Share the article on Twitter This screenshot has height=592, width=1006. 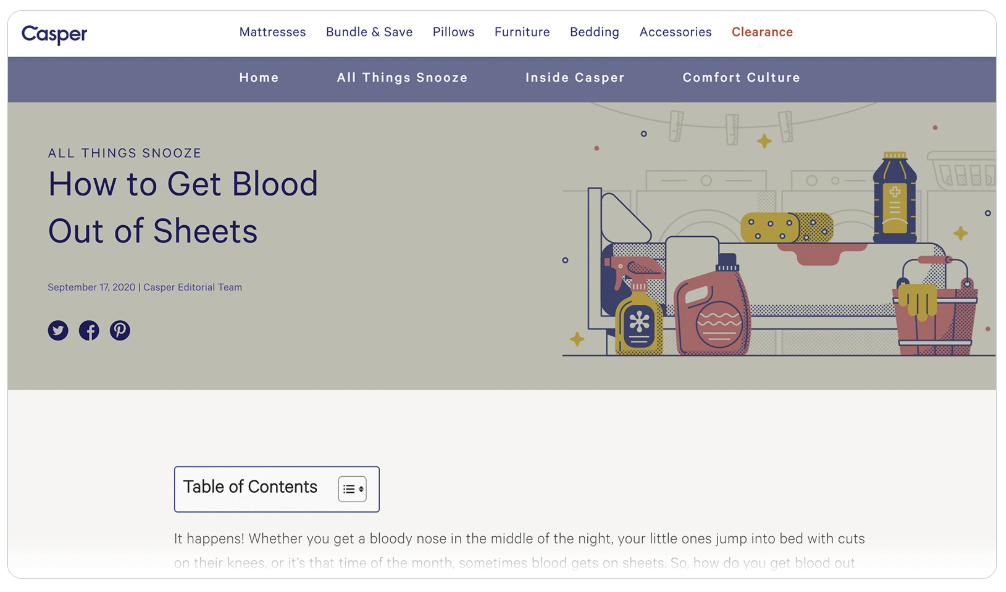58,330
